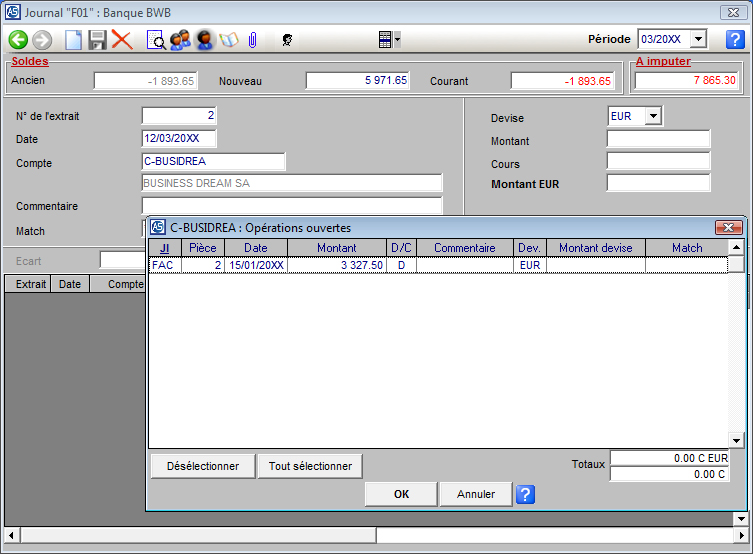Click the dialog's vertical scrollbar down arrow

coord(736,440)
